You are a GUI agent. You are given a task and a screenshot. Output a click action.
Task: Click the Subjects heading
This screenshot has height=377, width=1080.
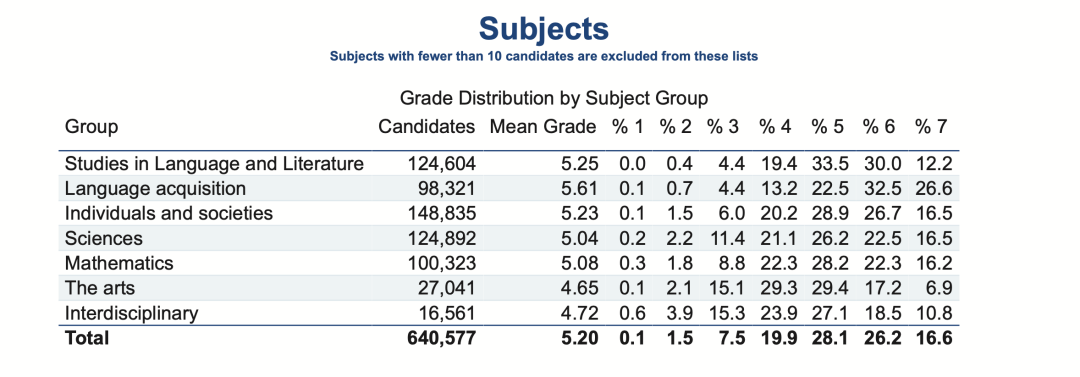click(543, 30)
